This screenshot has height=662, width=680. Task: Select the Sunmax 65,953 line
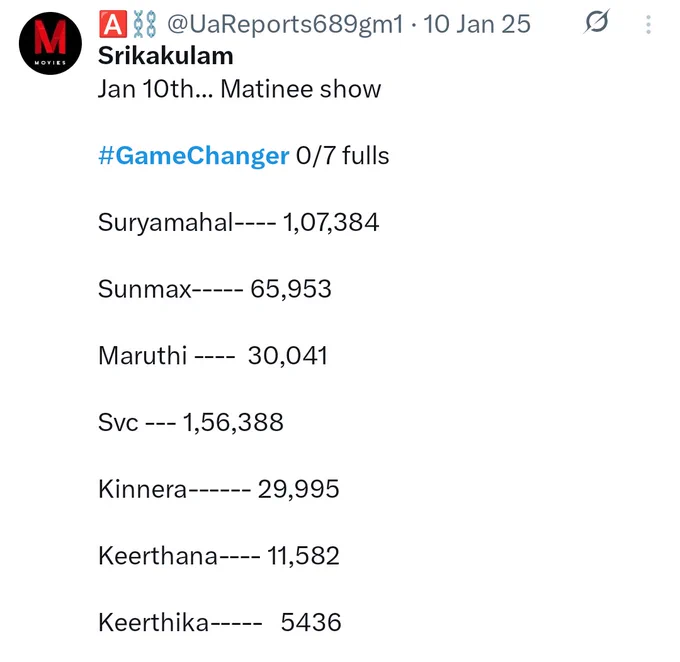point(215,289)
